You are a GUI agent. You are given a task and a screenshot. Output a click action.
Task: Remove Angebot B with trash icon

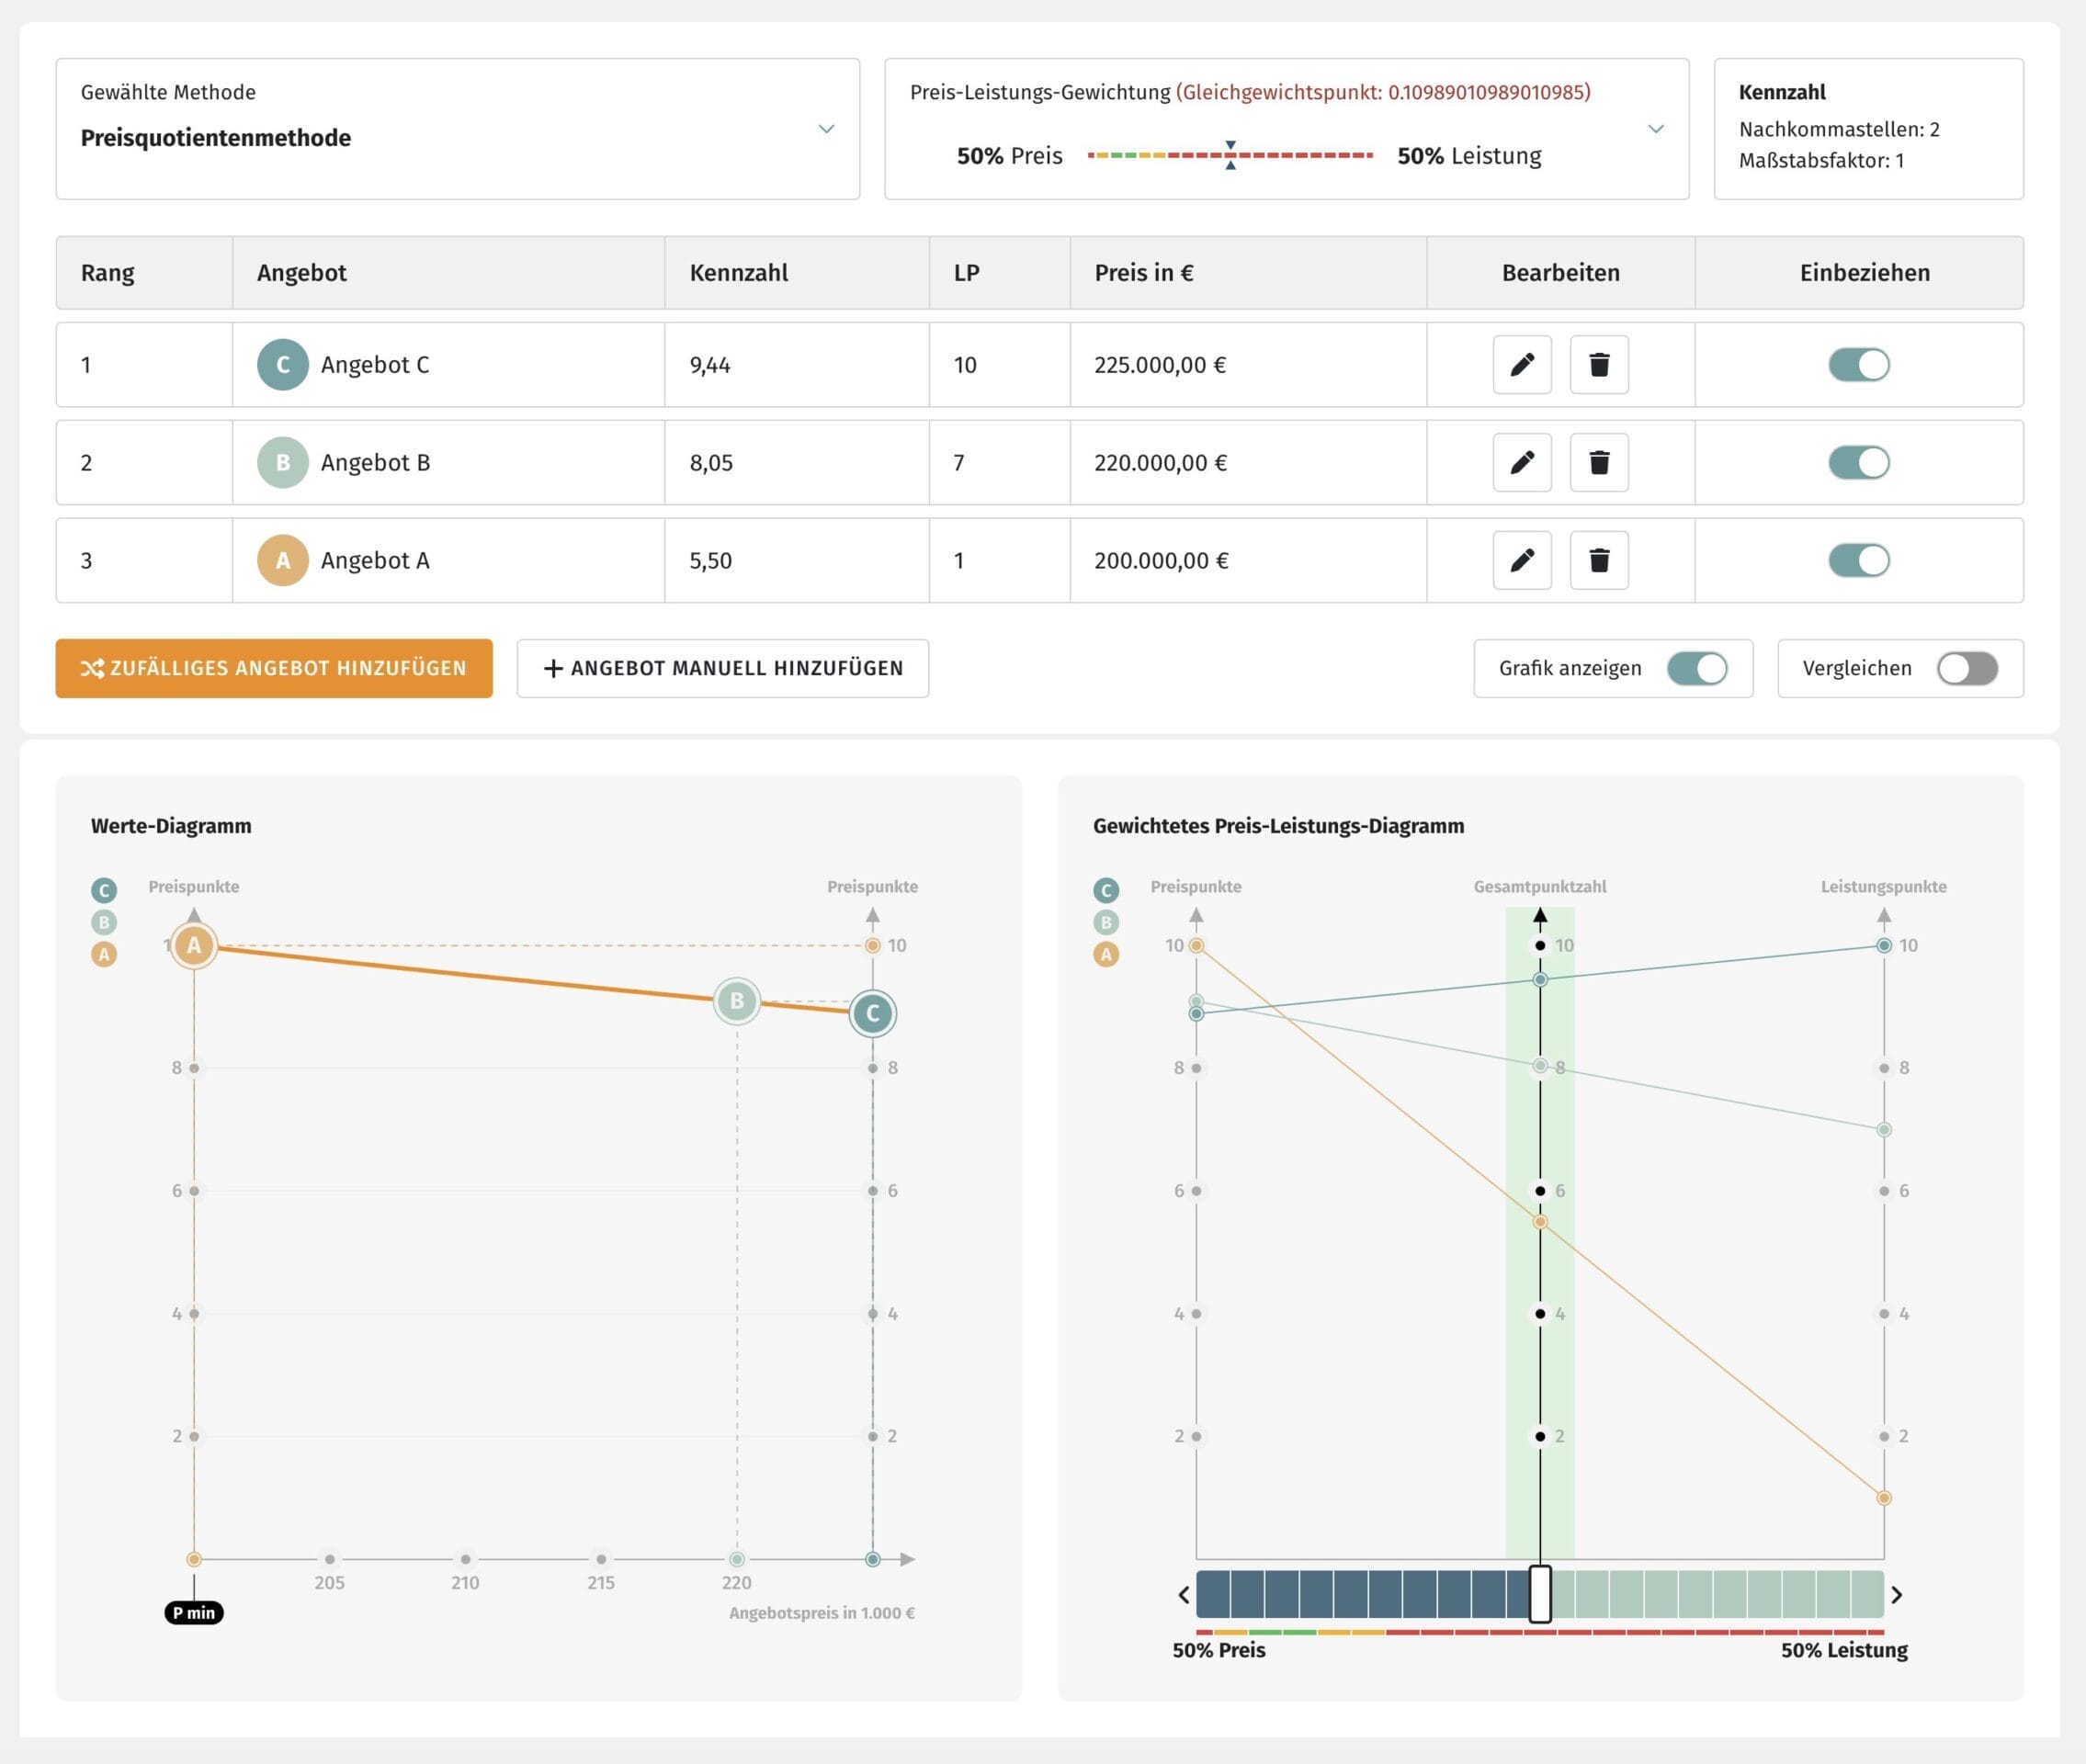(1598, 463)
